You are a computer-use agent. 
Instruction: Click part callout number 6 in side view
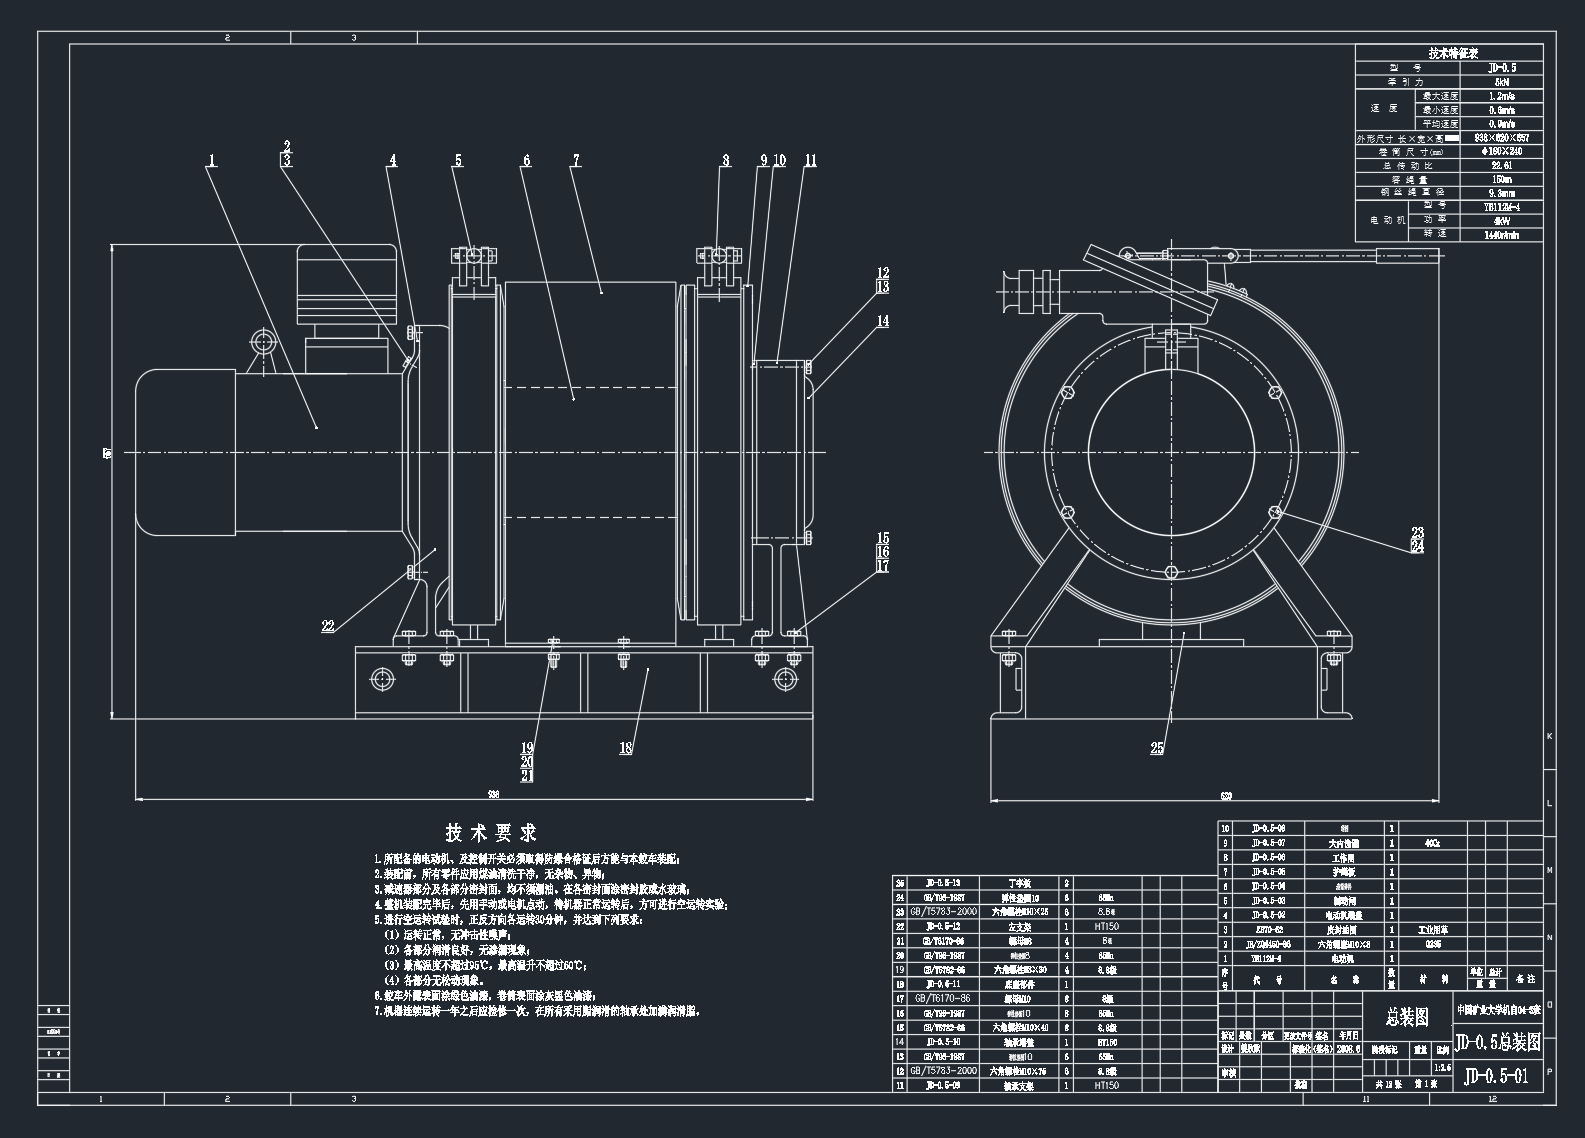(527, 160)
